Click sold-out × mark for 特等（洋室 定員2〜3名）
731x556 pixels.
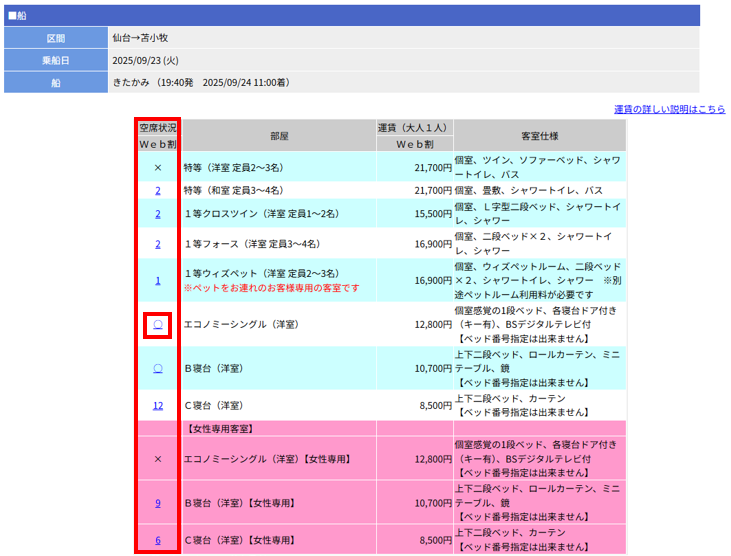point(158,168)
